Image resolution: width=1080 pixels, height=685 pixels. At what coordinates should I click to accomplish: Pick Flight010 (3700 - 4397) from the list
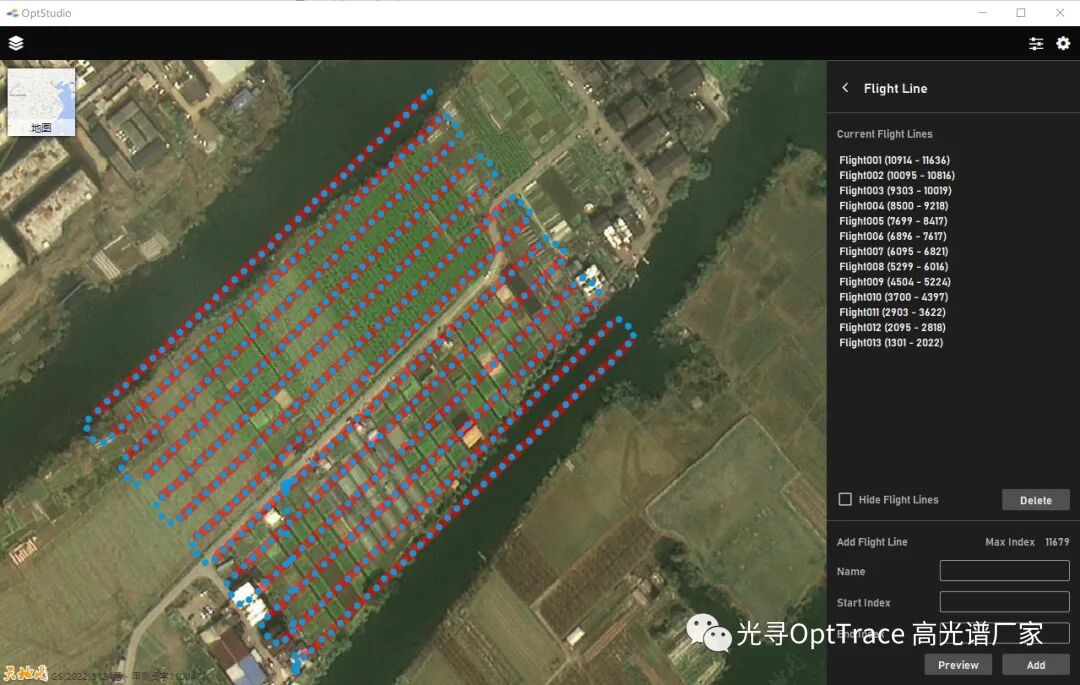(x=893, y=297)
